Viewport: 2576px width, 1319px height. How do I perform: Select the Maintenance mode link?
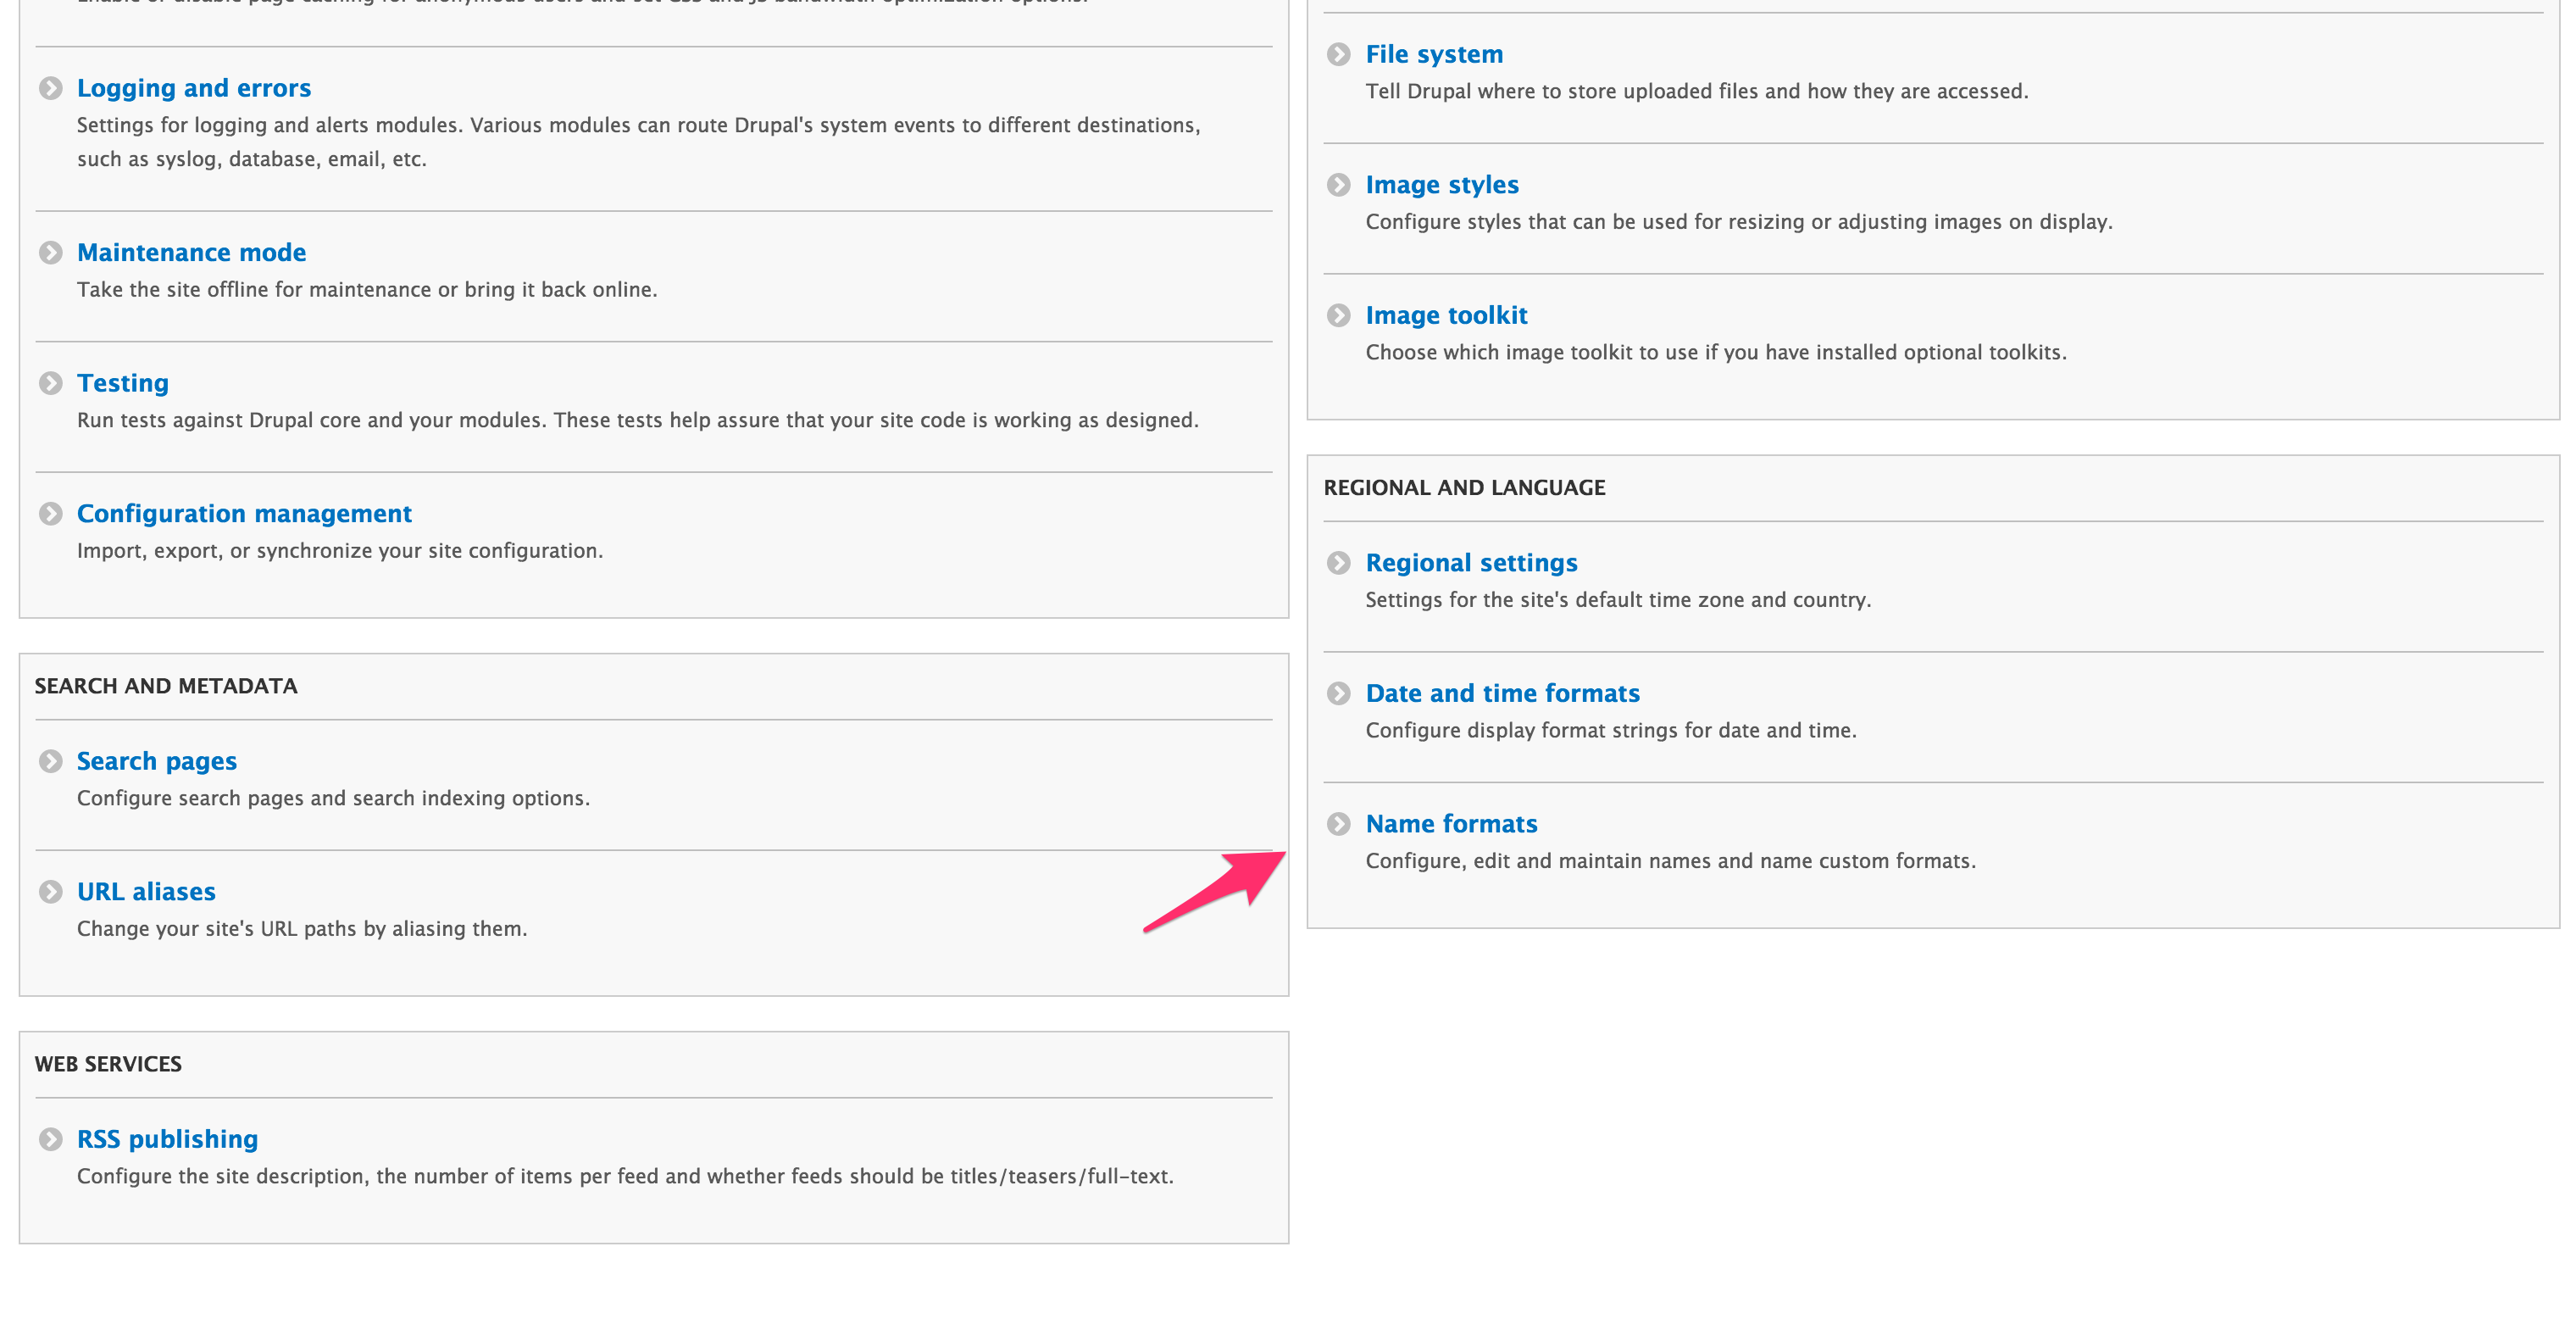191,253
